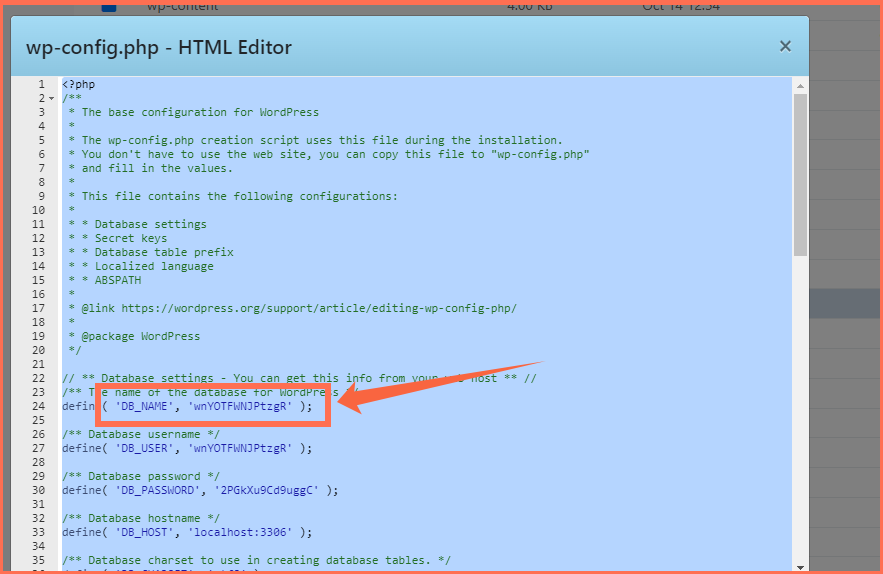Image resolution: width=883 pixels, height=574 pixels.
Task: Click the 'DB_NAME' constant on line 24
Action: pos(144,406)
